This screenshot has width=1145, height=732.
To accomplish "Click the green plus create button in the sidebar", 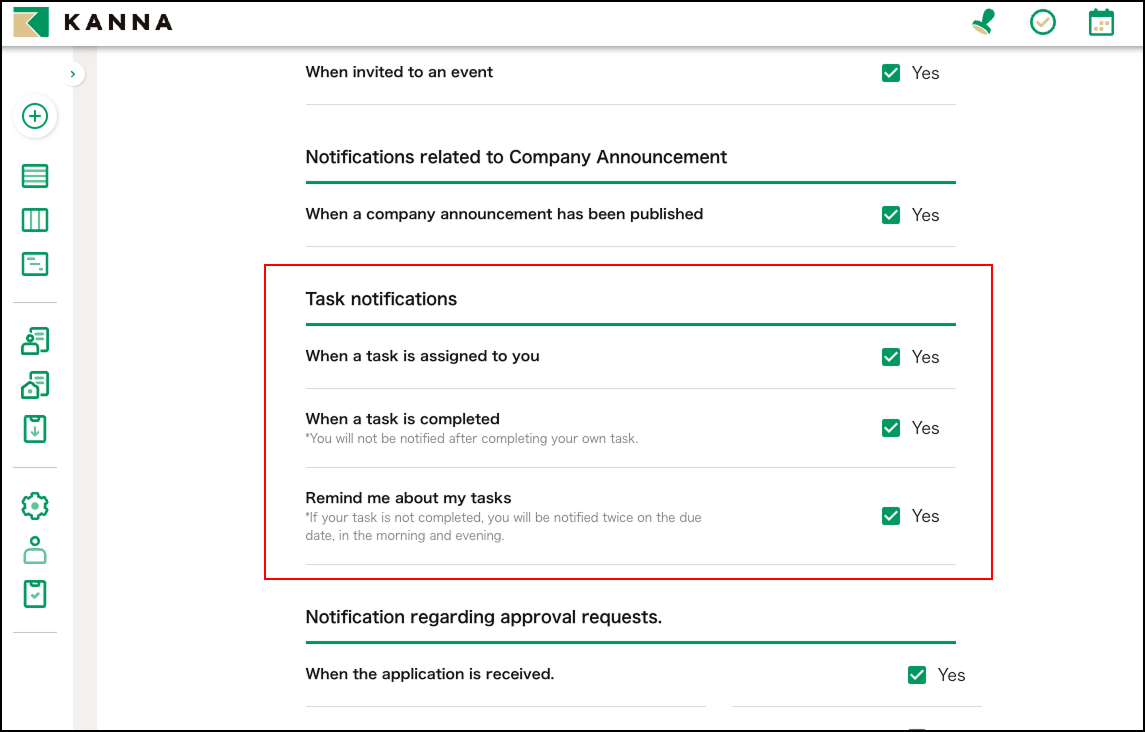I will click(x=35, y=117).
